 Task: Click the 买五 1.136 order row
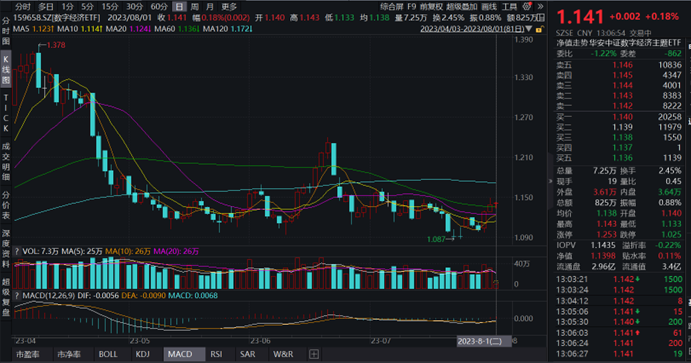pos(618,158)
